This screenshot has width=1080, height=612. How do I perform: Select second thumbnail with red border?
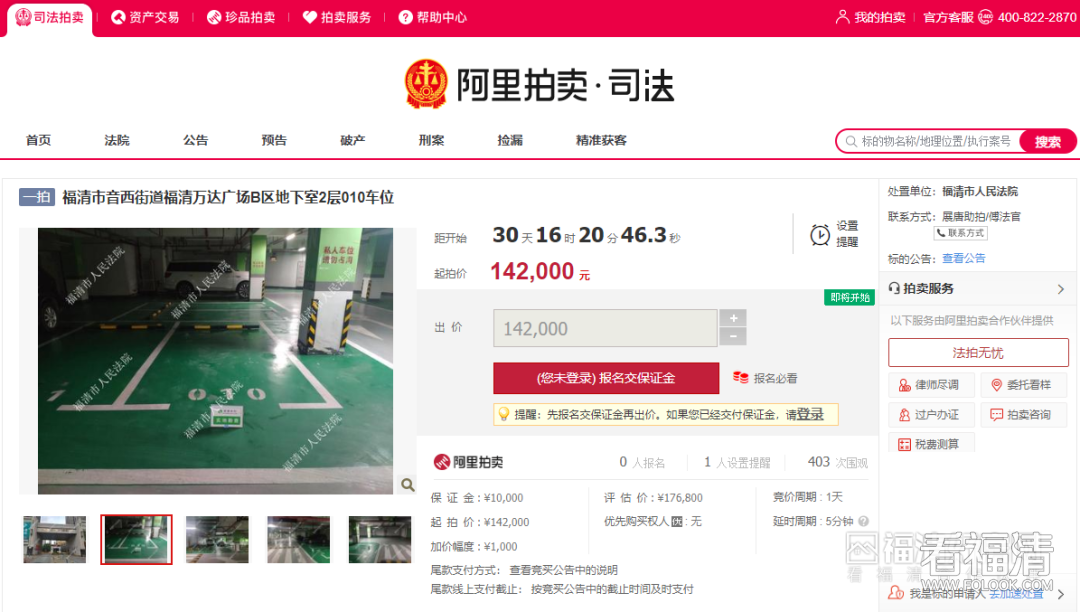click(136, 540)
